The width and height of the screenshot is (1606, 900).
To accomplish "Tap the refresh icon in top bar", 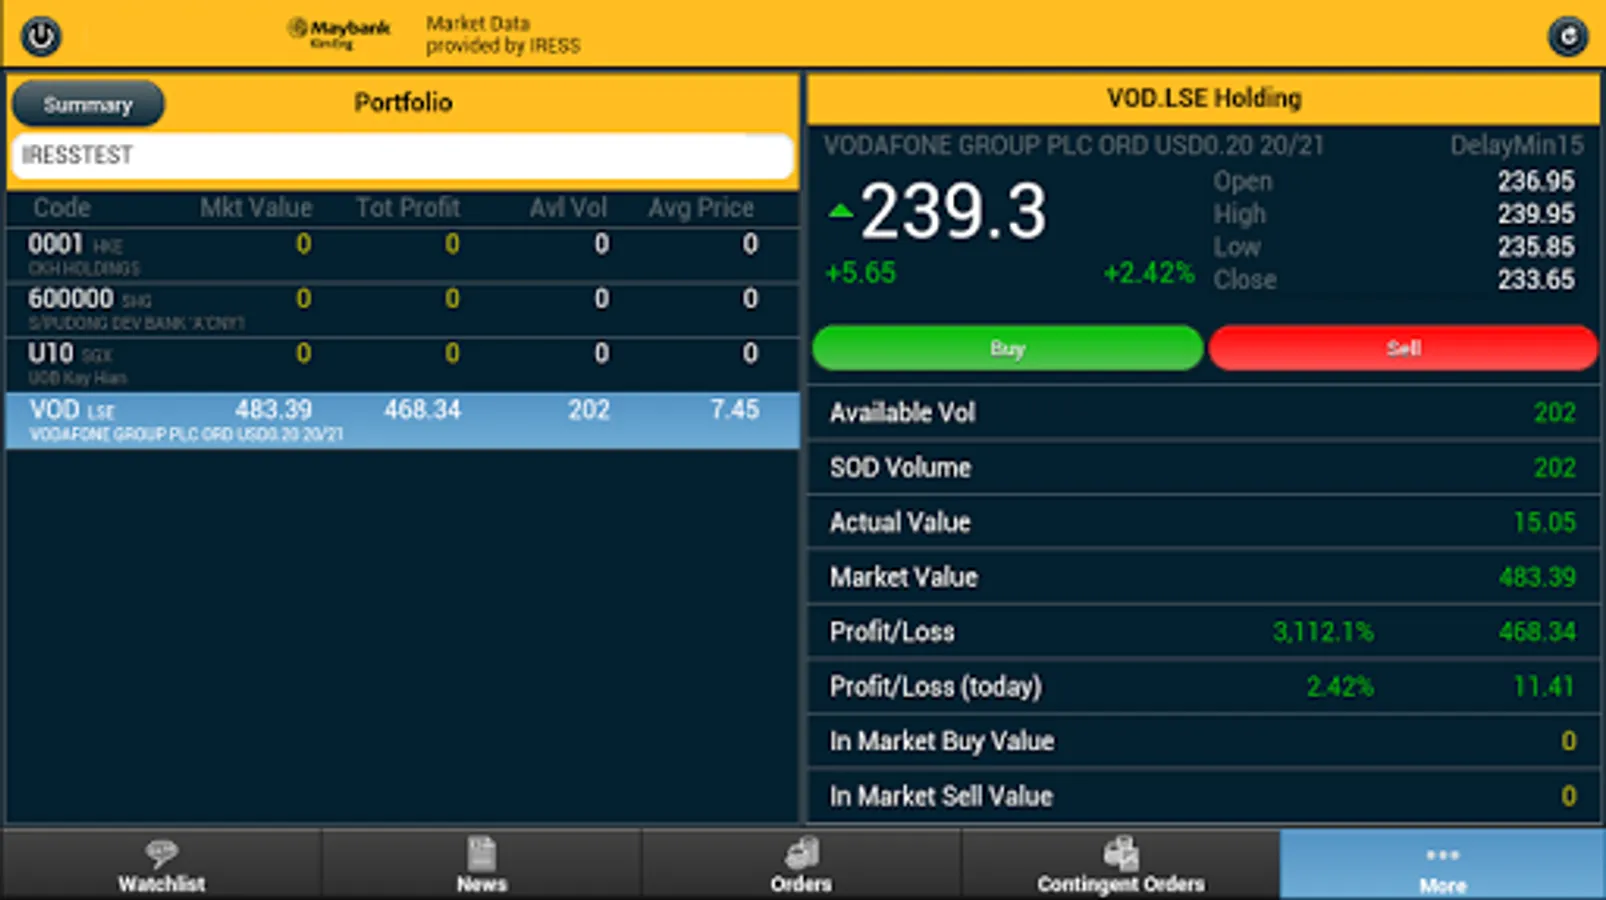I will pyautogui.click(x=1567, y=36).
